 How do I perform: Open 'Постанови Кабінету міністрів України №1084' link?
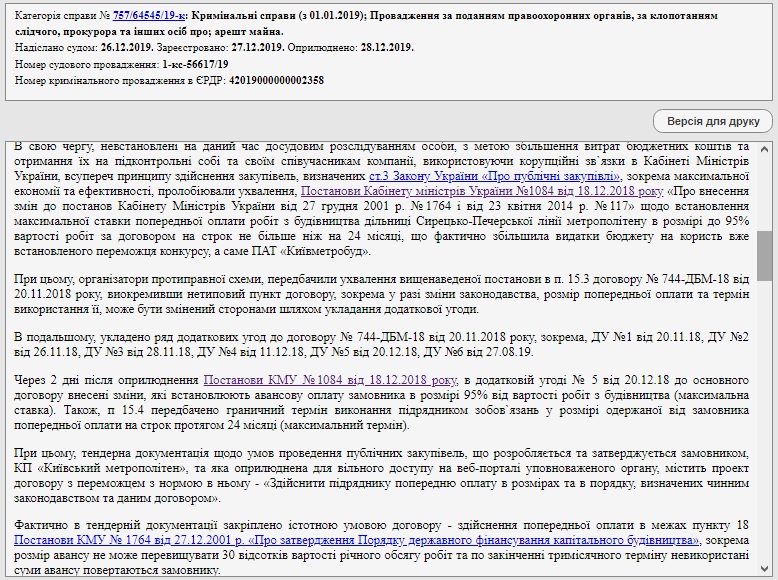(x=482, y=188)
